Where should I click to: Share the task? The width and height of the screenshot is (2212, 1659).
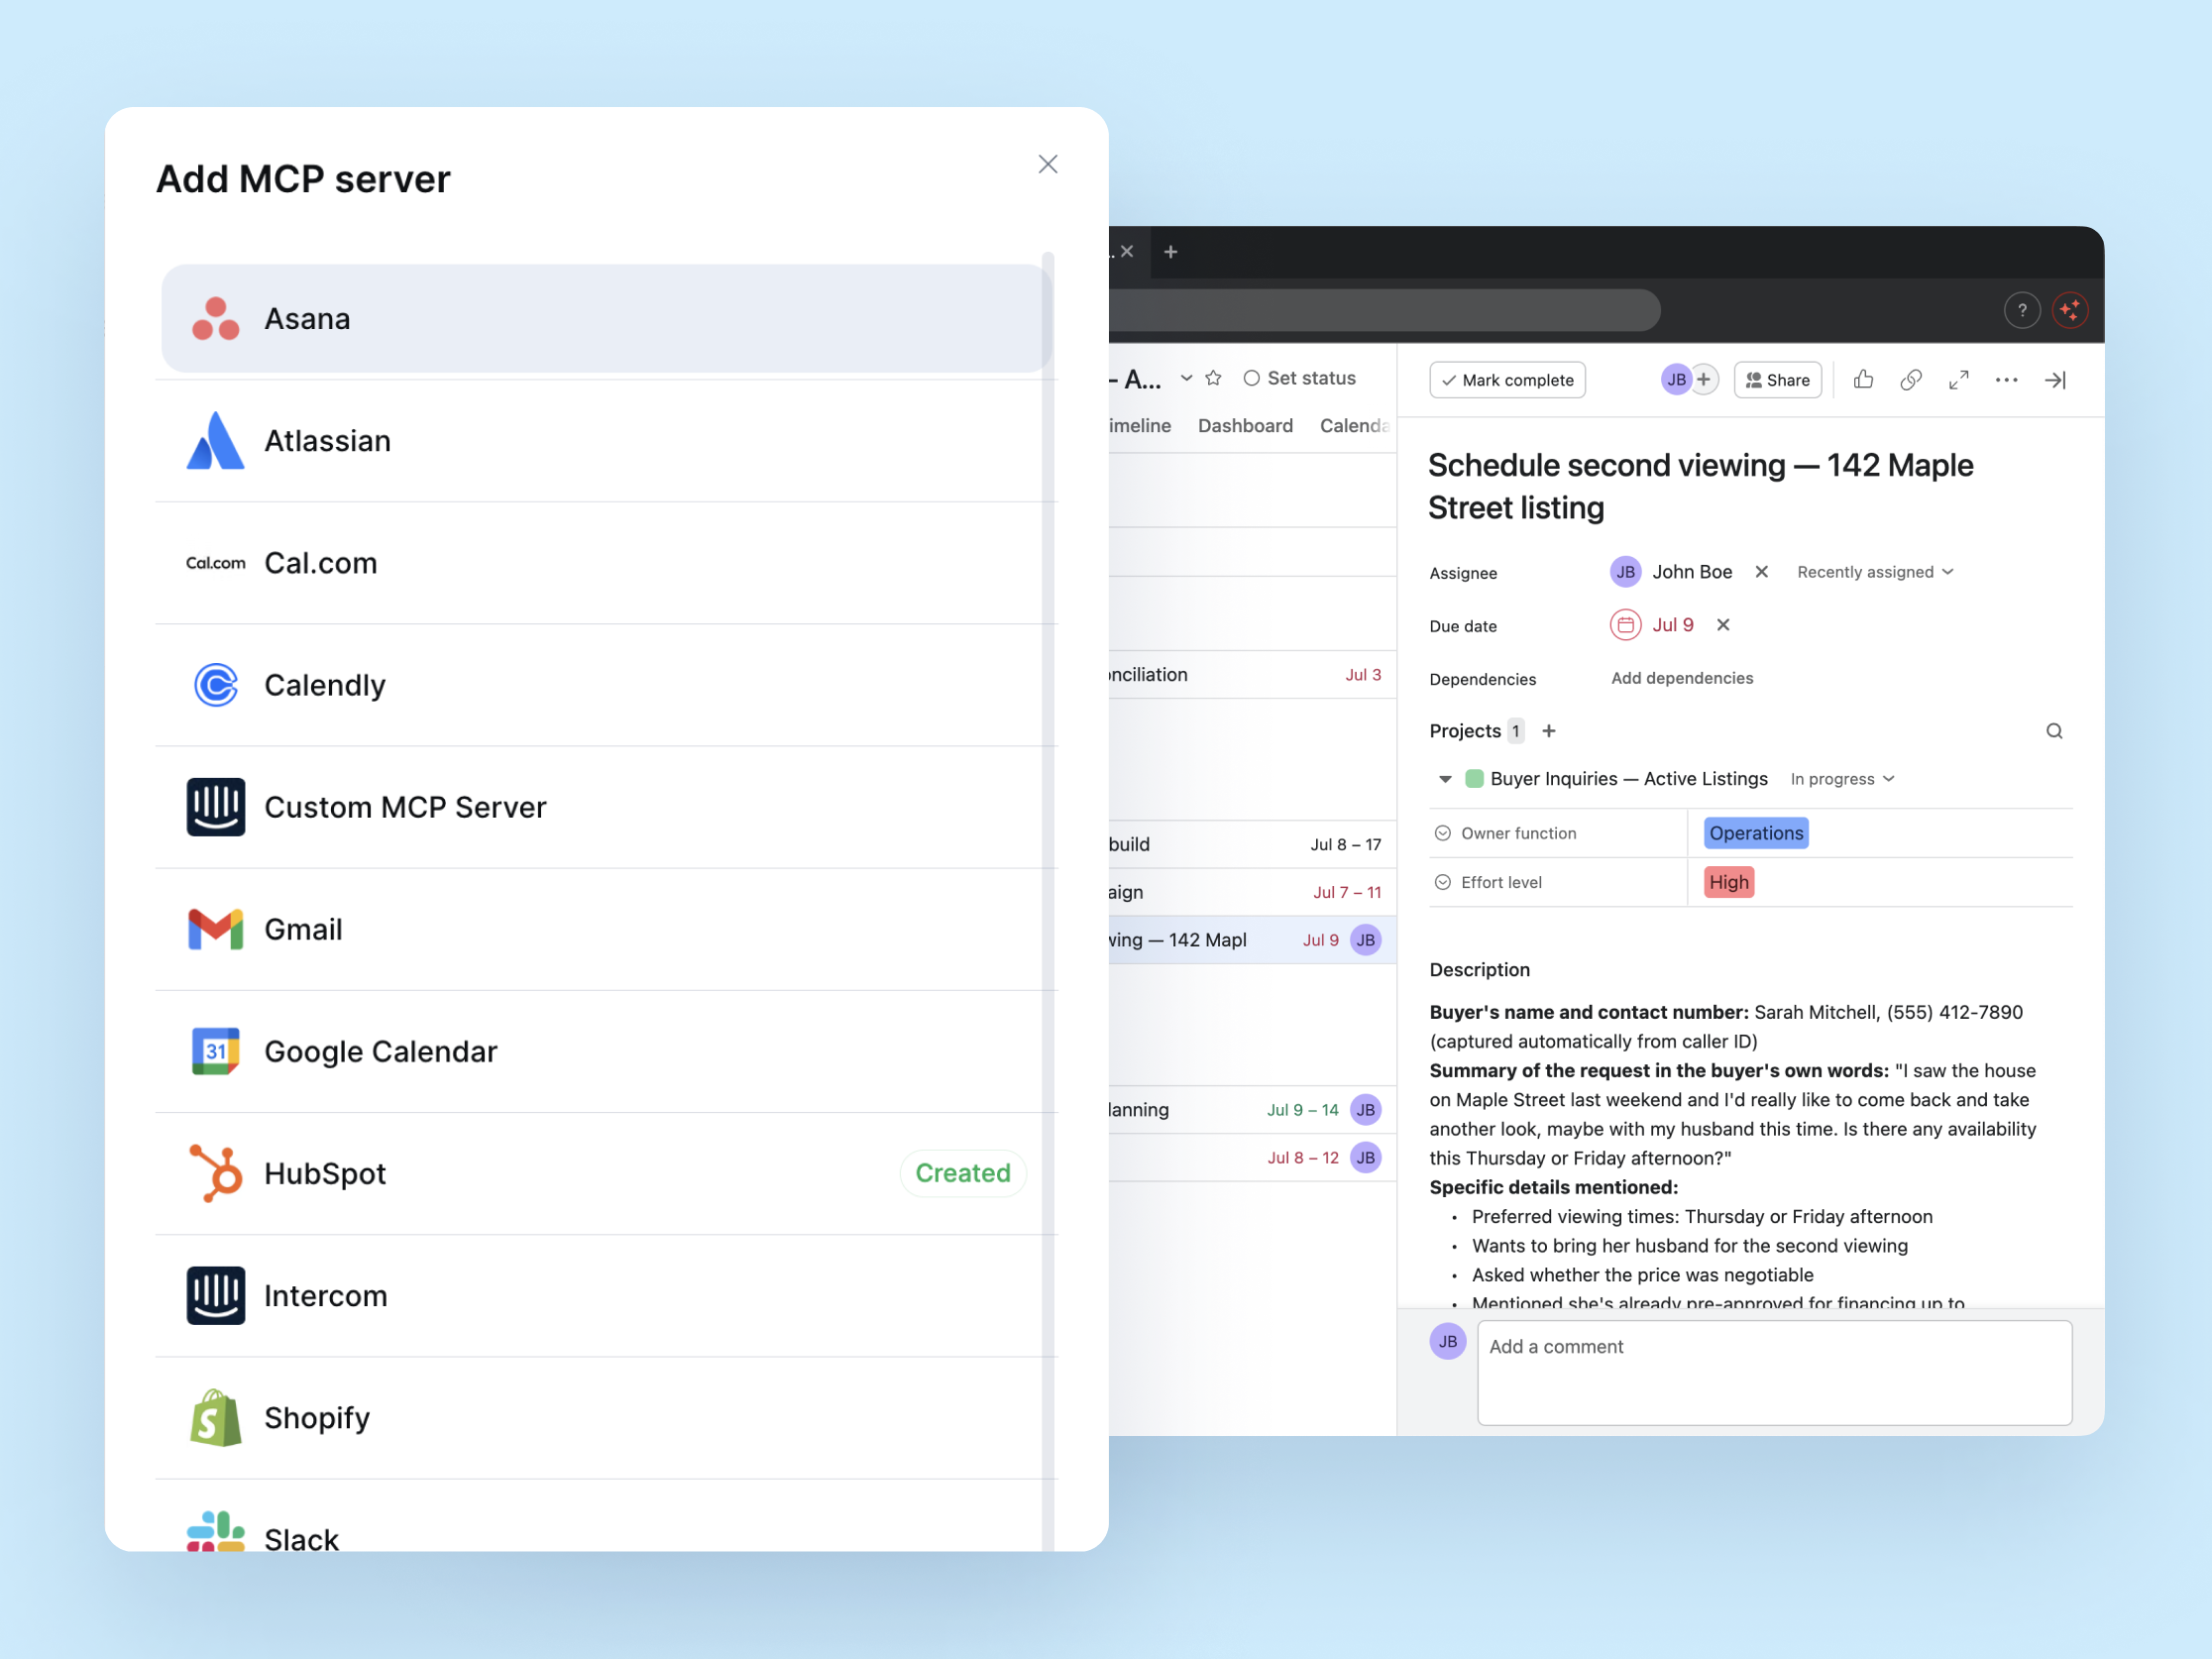click(x=1777, y=380)
